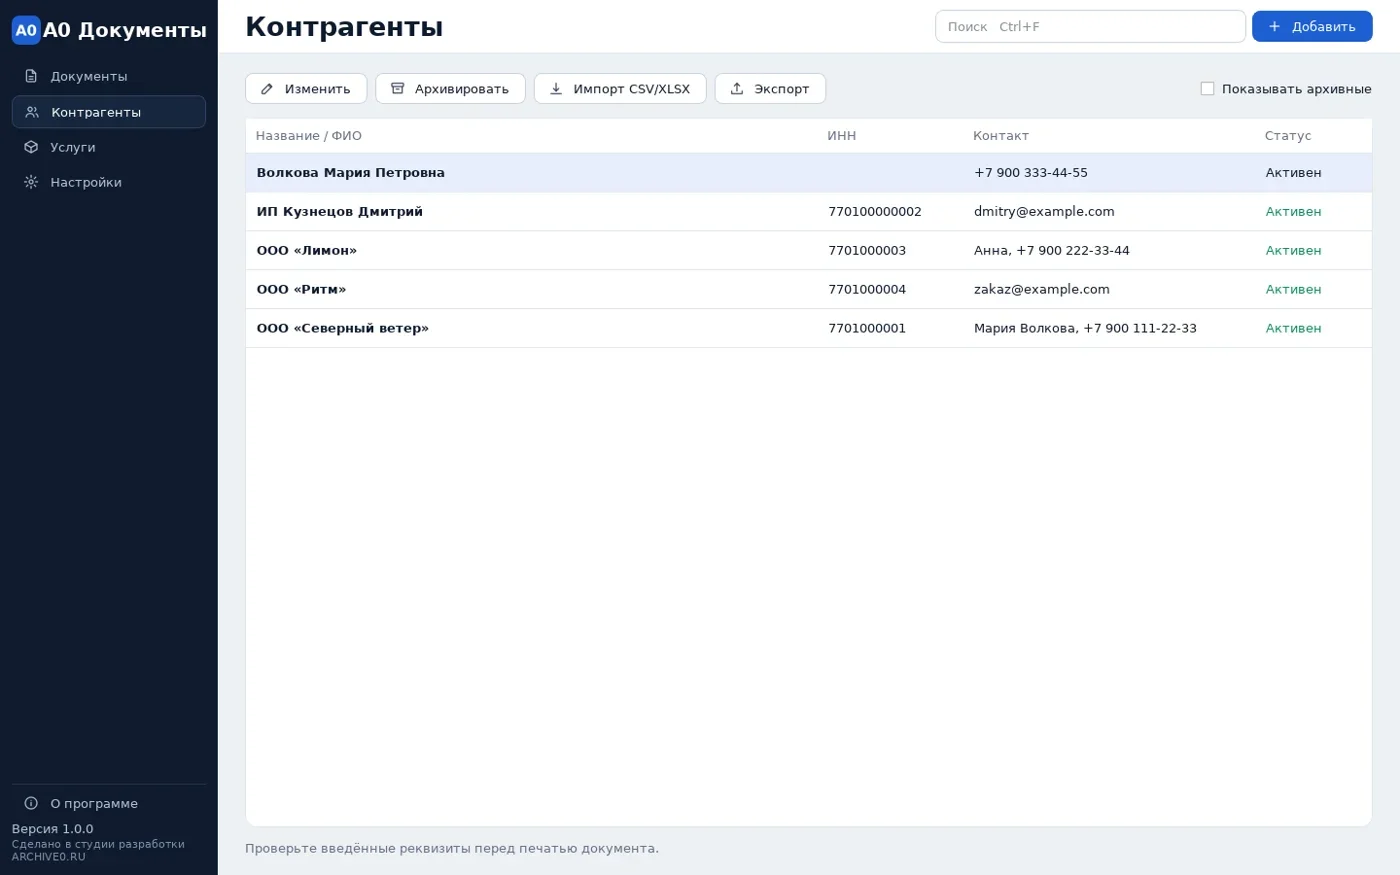This screenshot has width=1400, height=875.
Task: Open the Настройки section
Action: (109, 182)
